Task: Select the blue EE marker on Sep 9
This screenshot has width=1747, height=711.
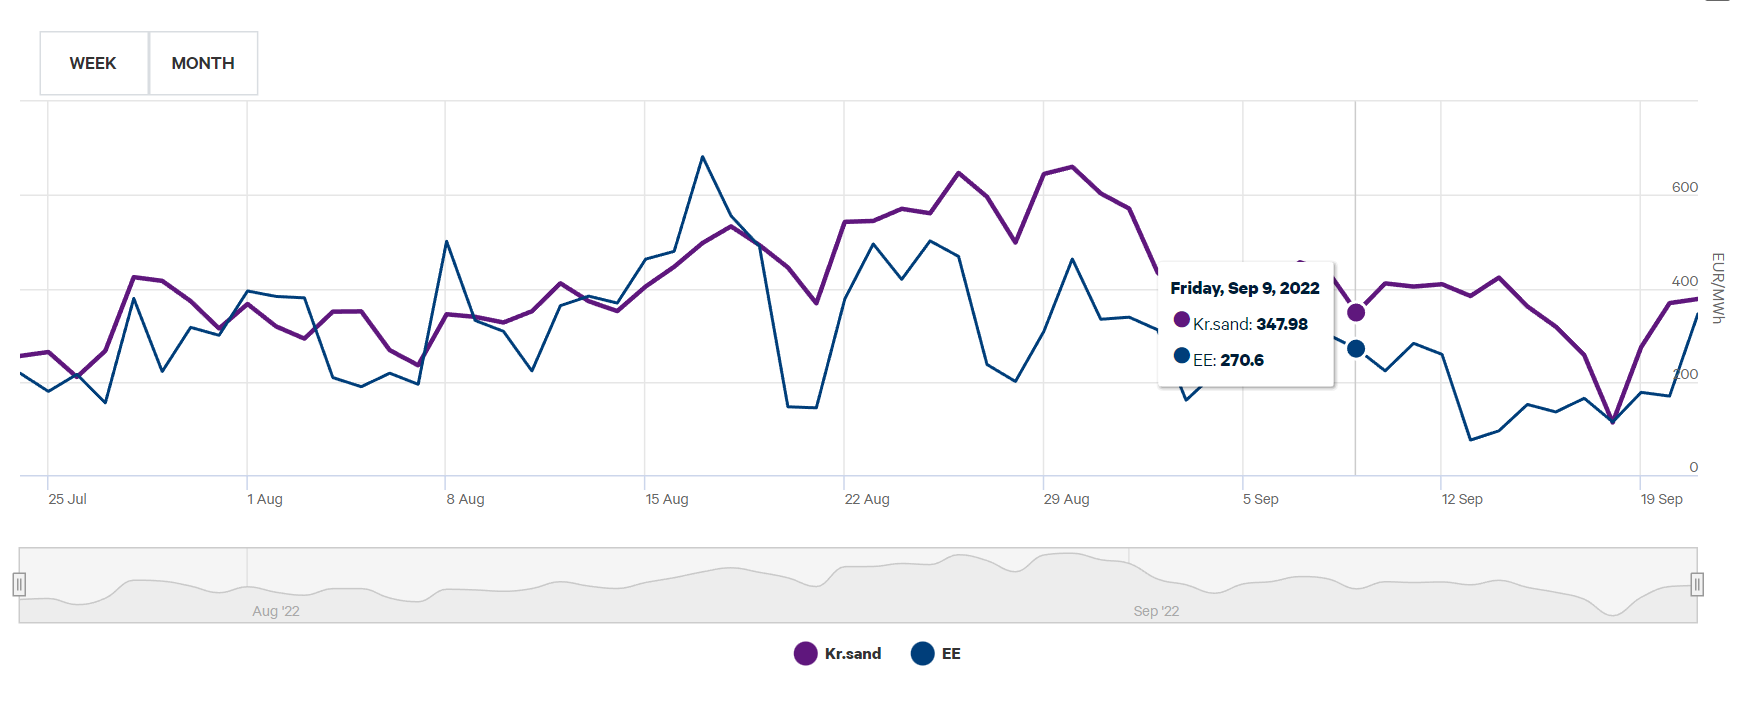Action: click(1356, 349)
